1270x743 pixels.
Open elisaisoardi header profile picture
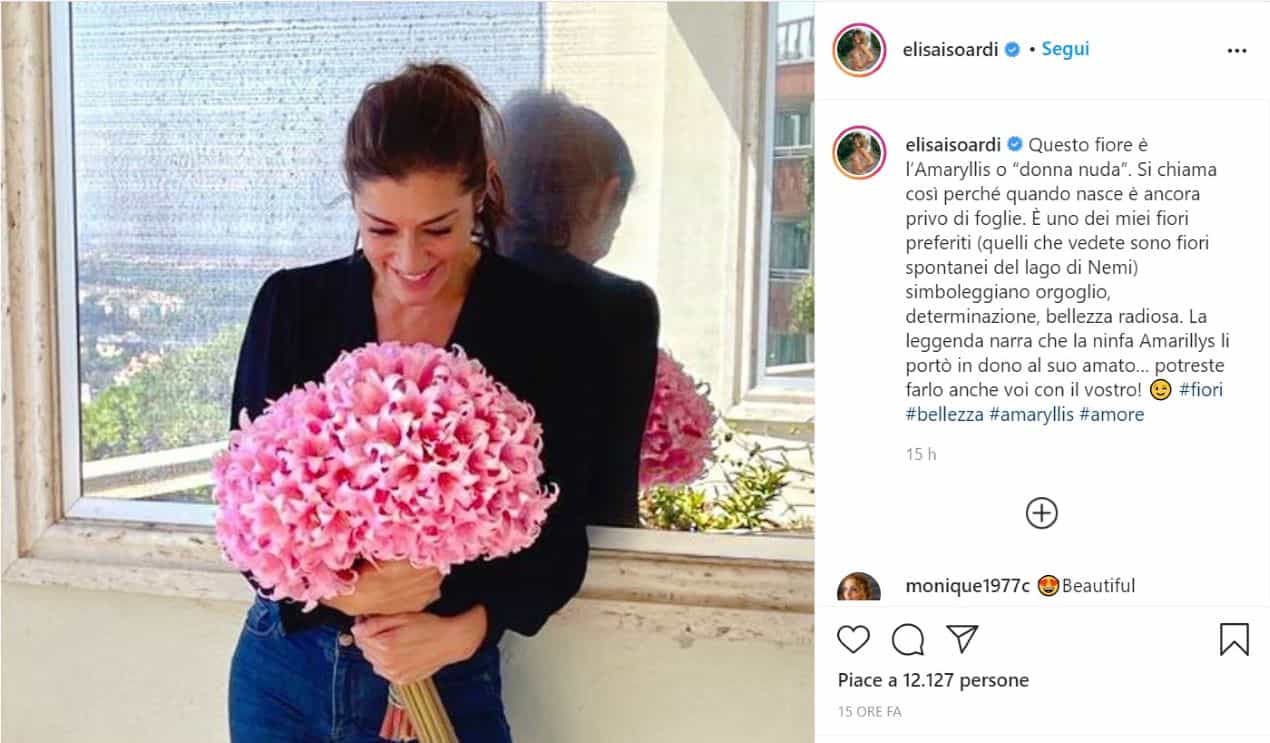pos(859,50)
